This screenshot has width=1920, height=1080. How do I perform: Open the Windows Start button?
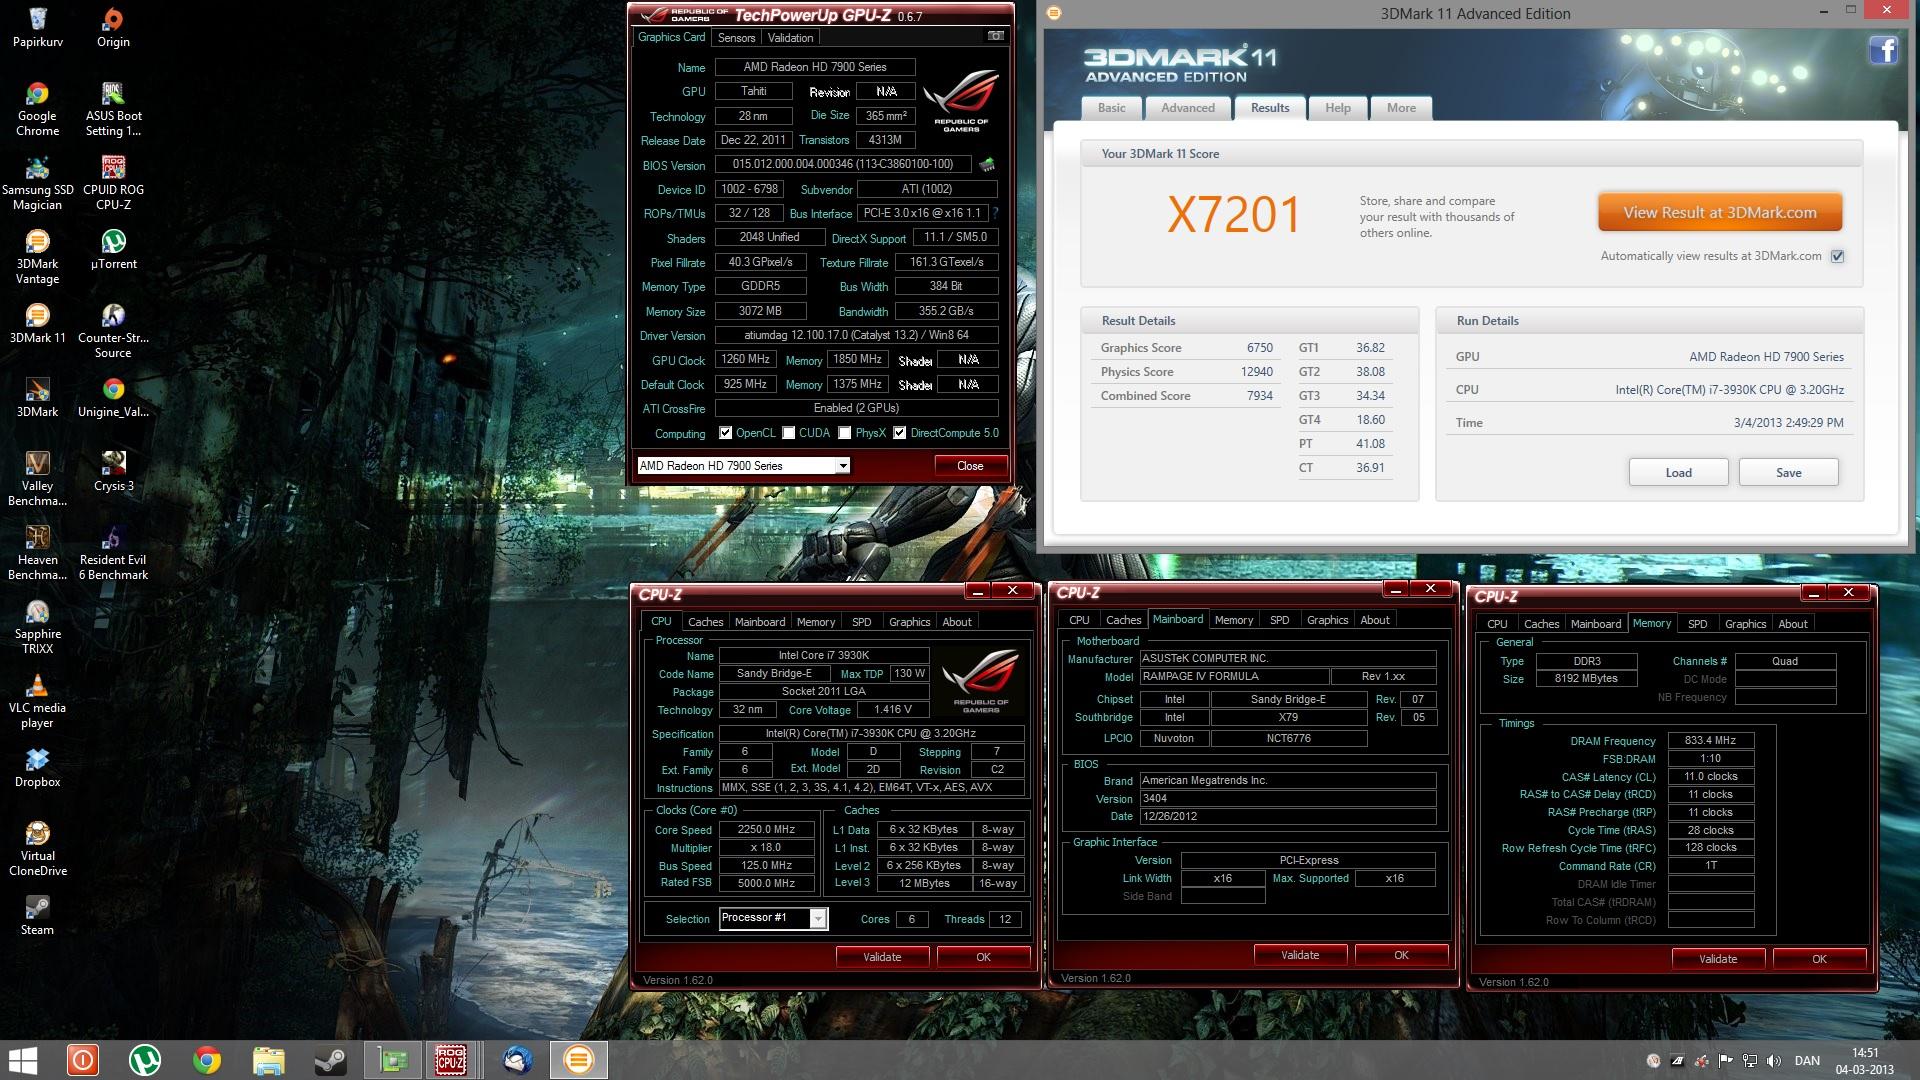[22, 1060]
